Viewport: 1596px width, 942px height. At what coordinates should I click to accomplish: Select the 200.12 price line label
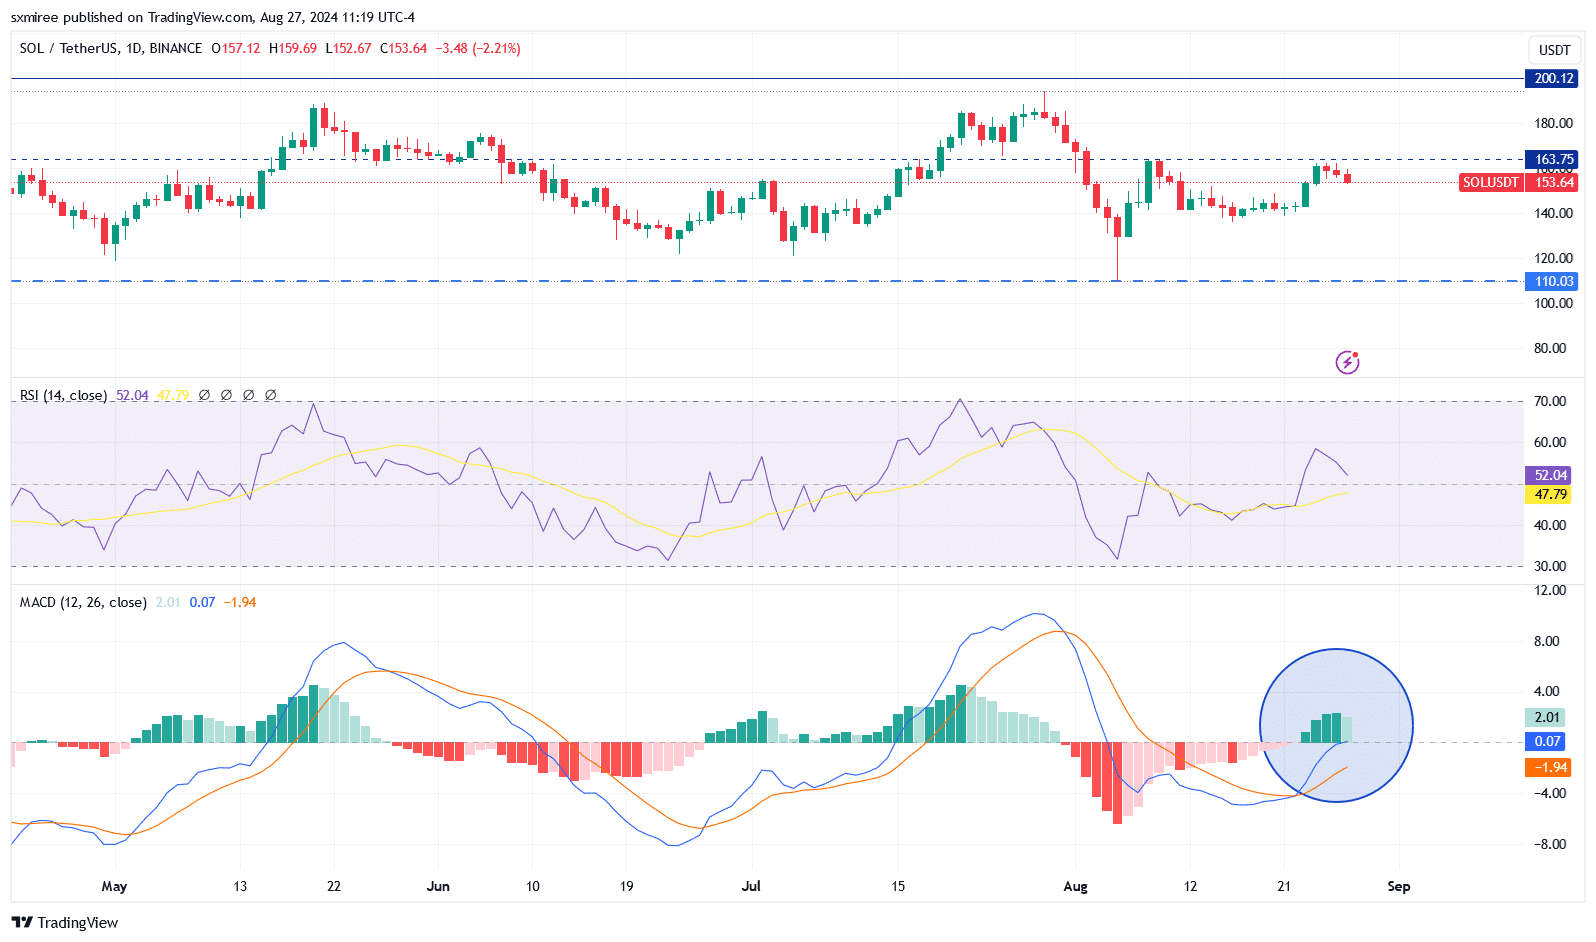click(1551, 78)
